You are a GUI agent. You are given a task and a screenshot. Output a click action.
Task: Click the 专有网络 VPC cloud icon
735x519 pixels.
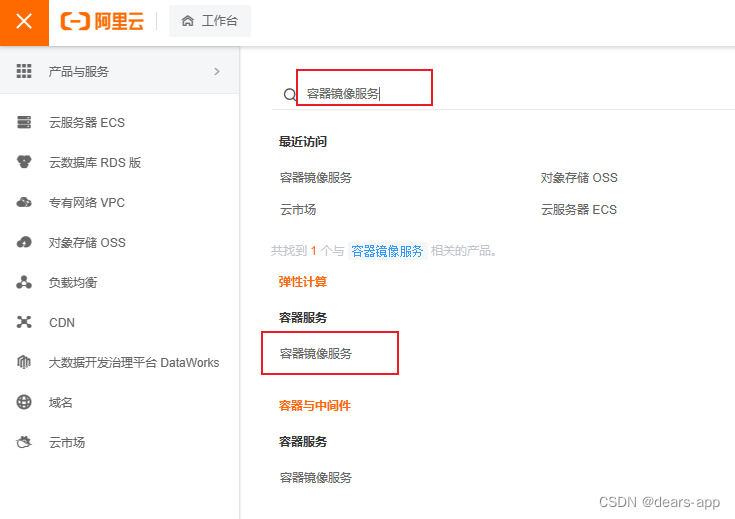24,203
